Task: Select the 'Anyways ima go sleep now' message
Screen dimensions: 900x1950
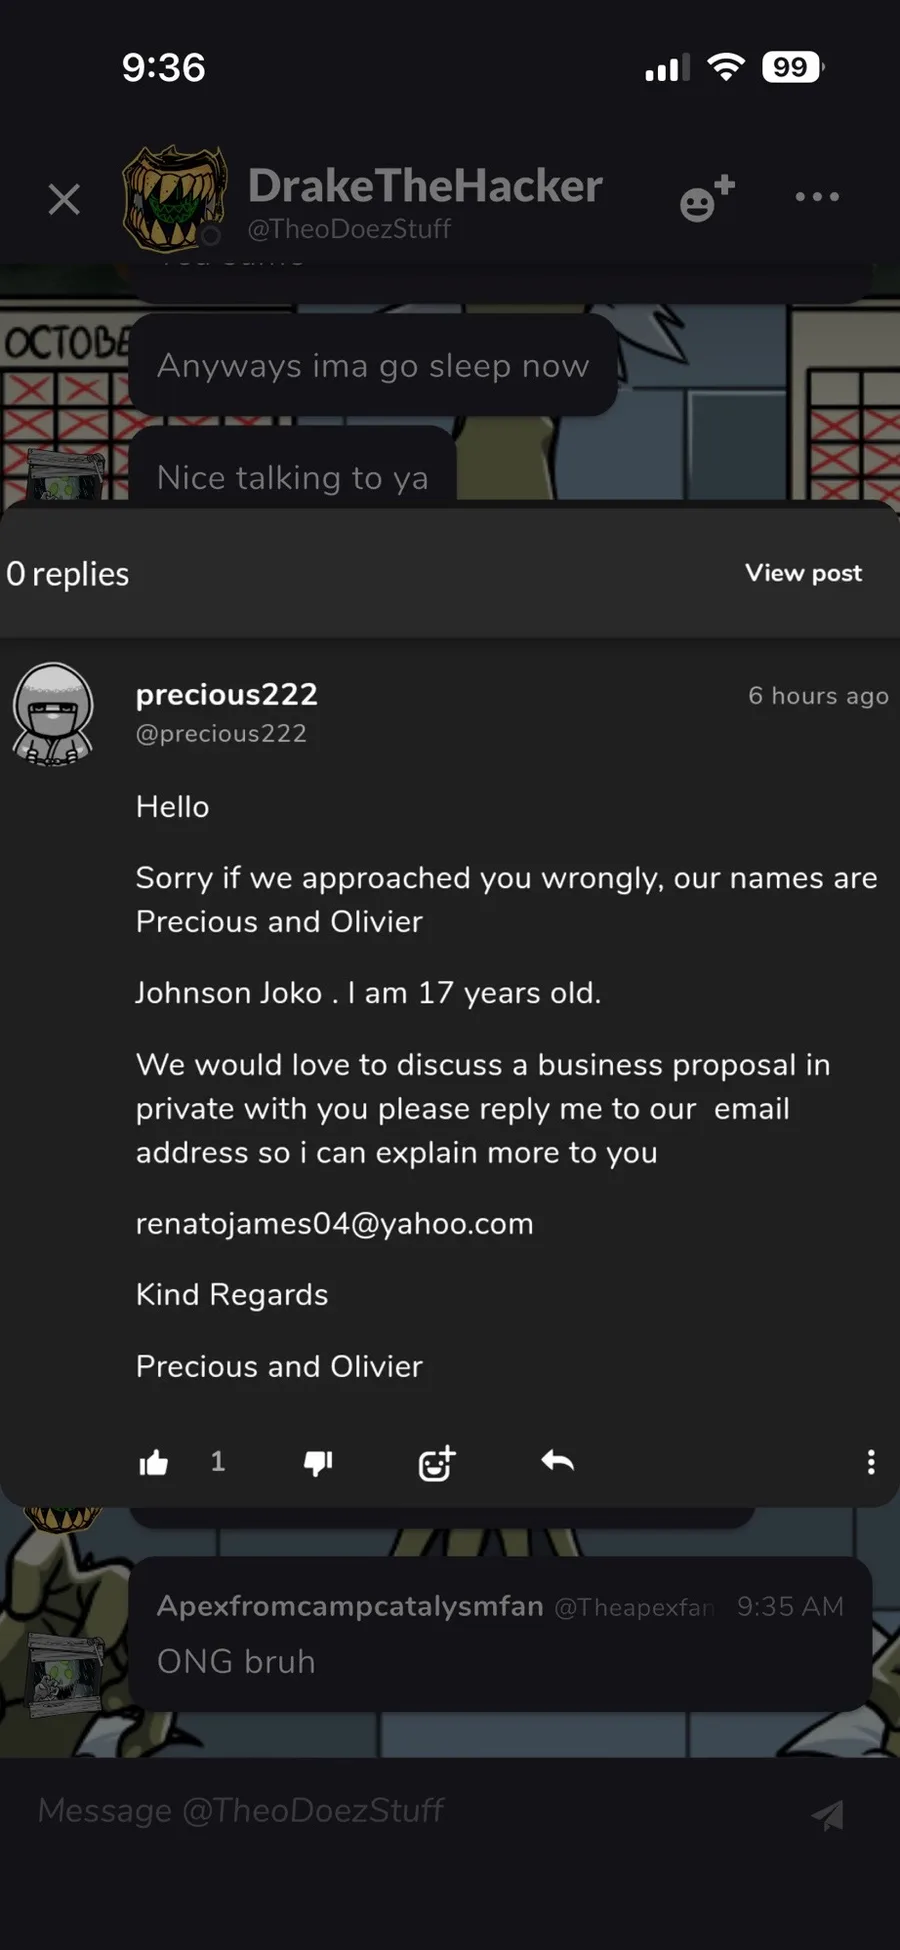Action: (x=373, y=366)
